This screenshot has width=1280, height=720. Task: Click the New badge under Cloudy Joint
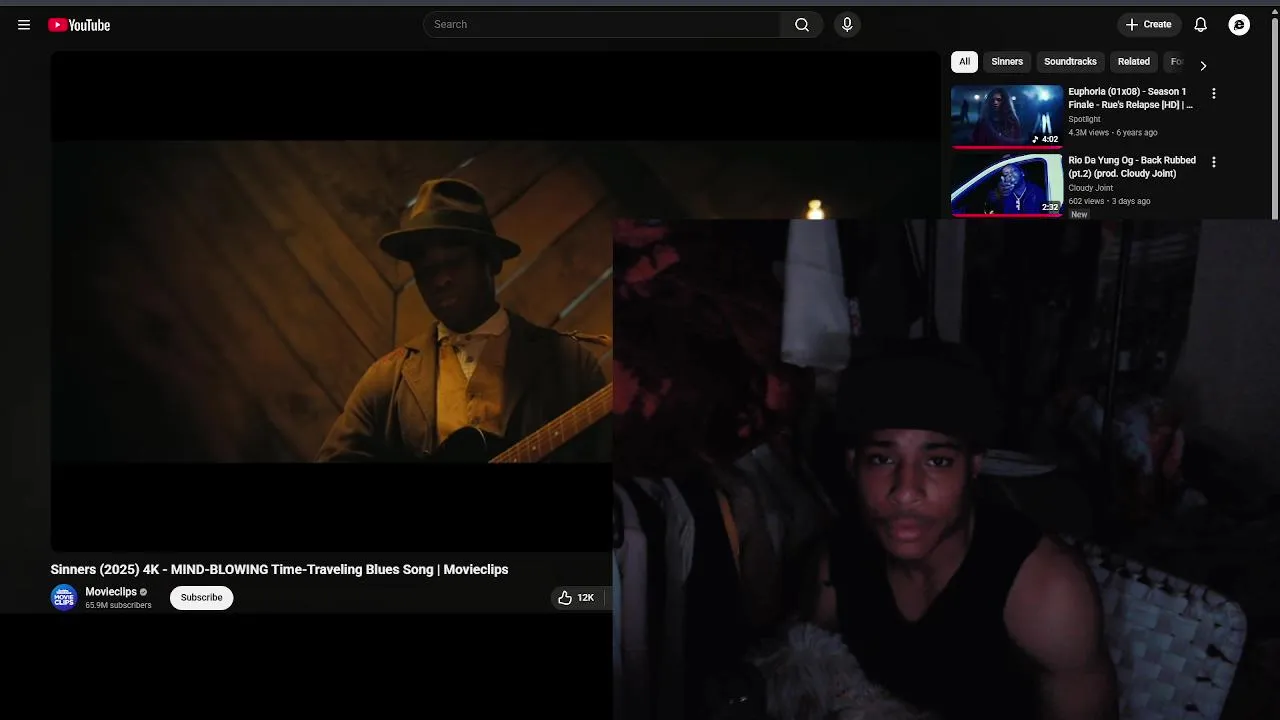pyautogui.click(x=1079, y=214)
